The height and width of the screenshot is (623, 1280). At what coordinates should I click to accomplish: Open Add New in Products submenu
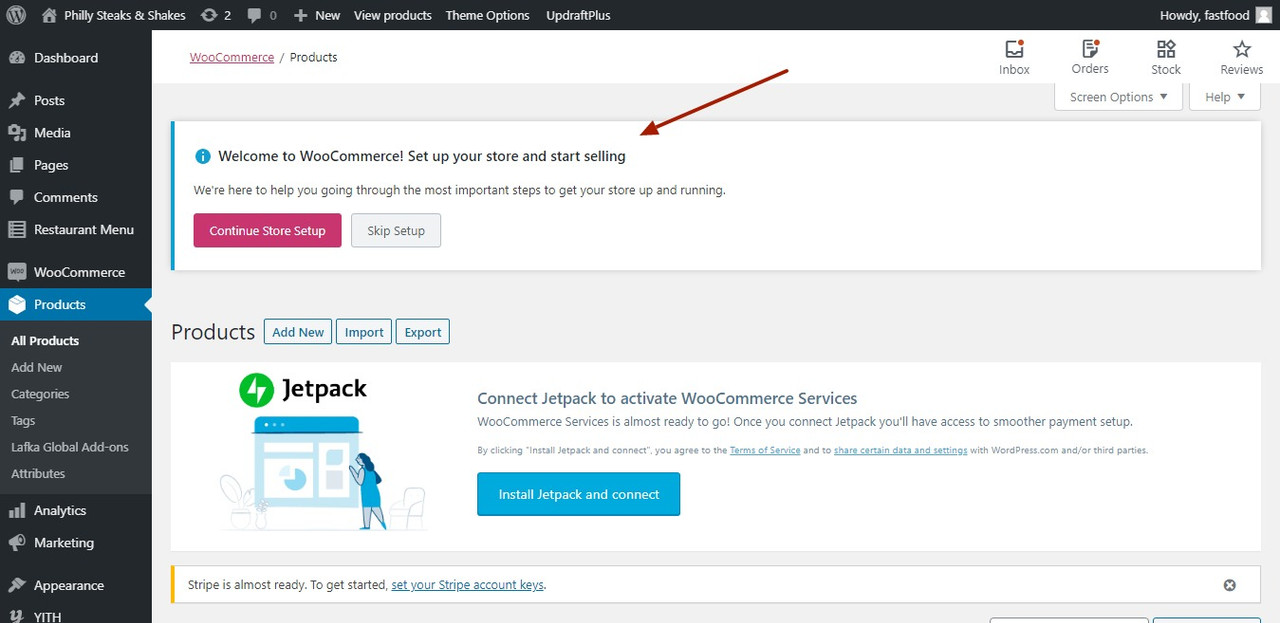tap(37, 368)
